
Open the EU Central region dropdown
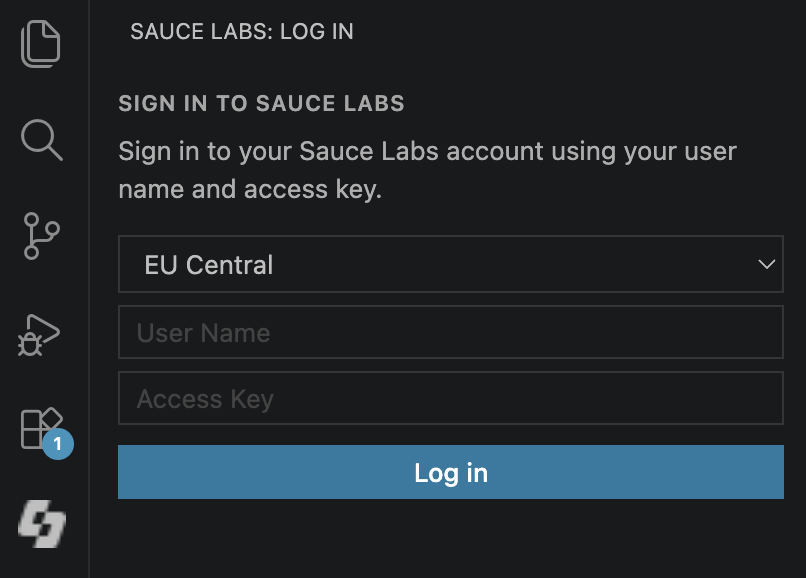[451, 264]
